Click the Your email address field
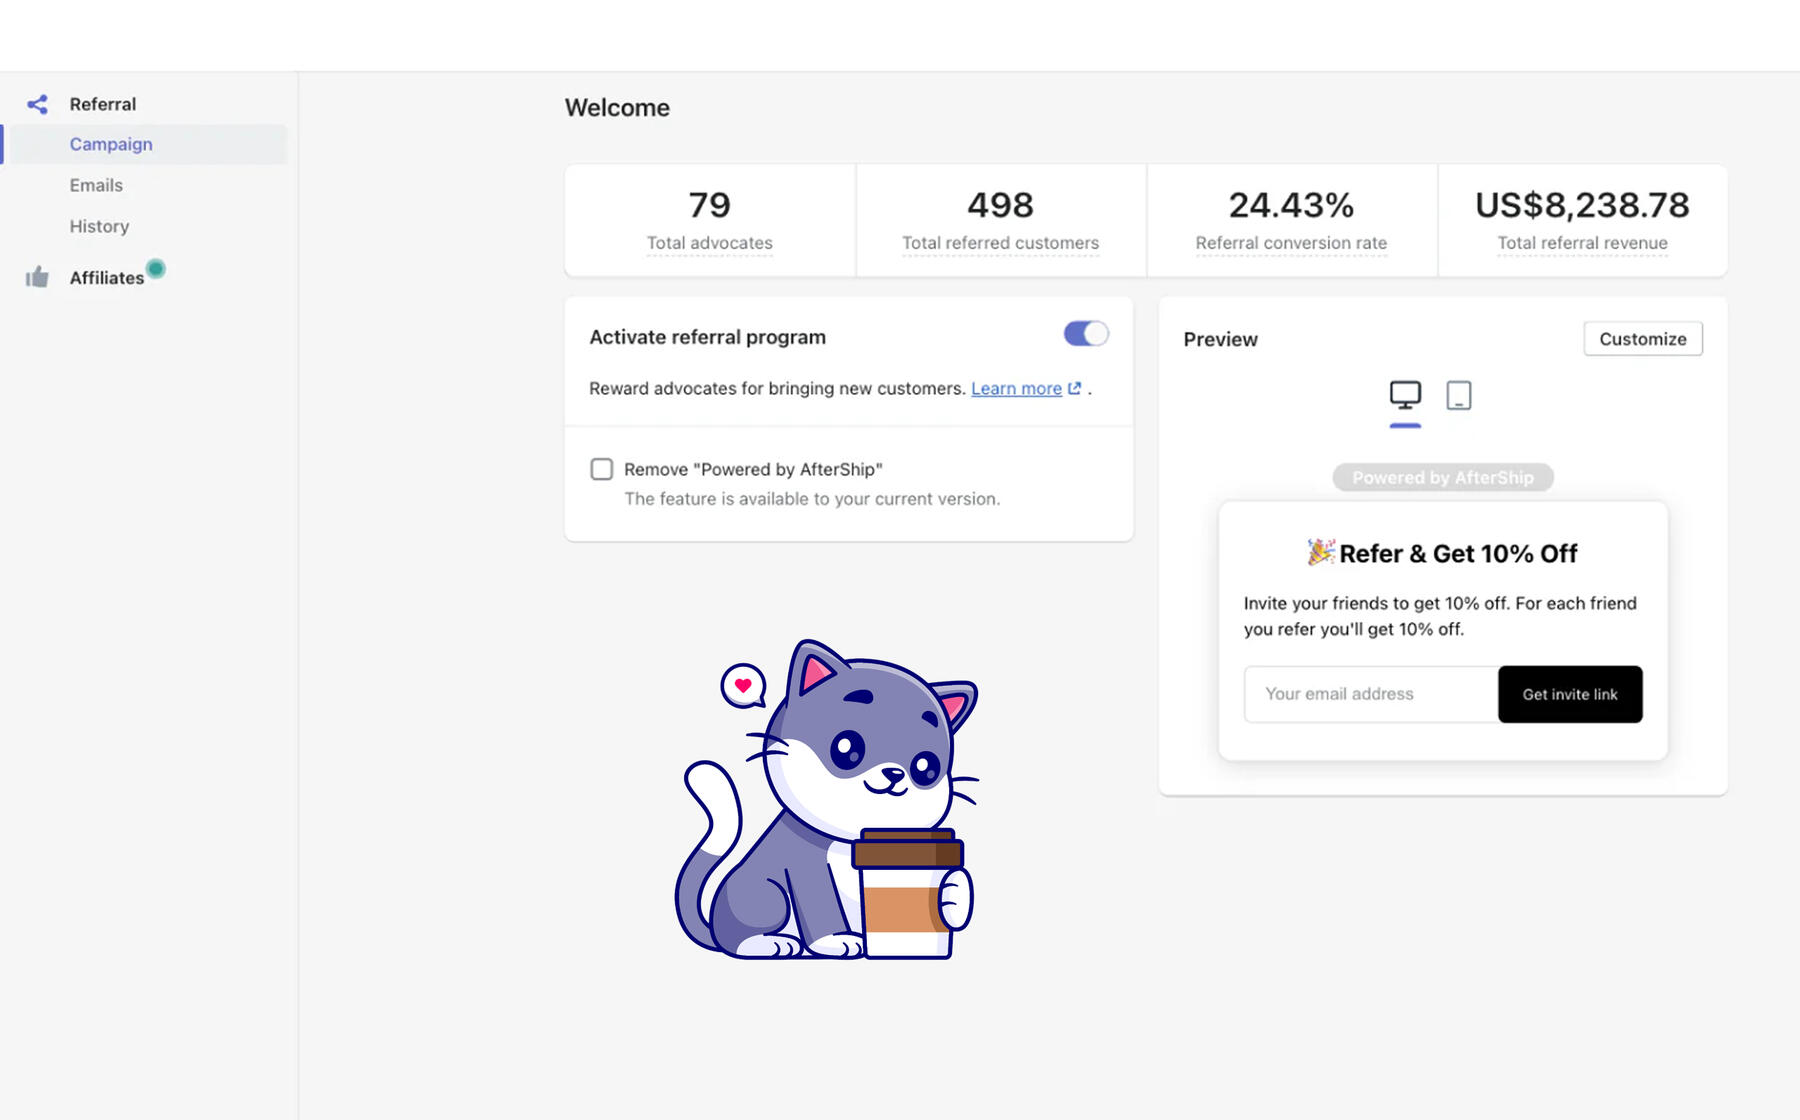 click(1371, 694)
